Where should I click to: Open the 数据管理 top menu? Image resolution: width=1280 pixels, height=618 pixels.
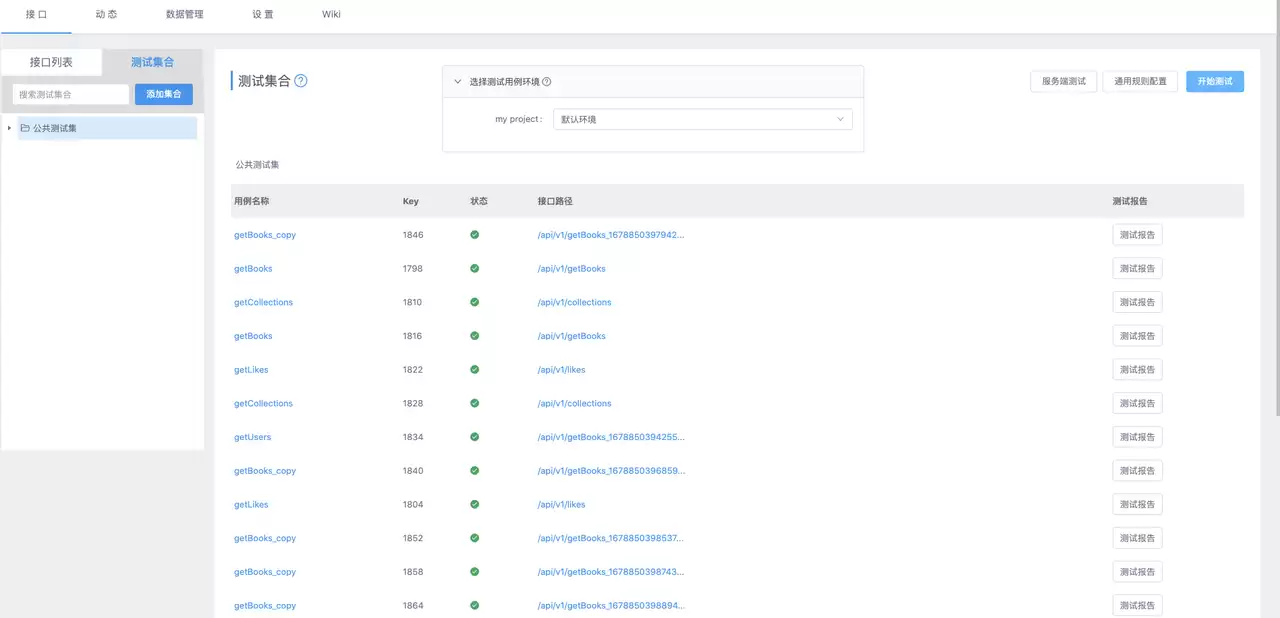pyautogui.click(x=185, y=15)
